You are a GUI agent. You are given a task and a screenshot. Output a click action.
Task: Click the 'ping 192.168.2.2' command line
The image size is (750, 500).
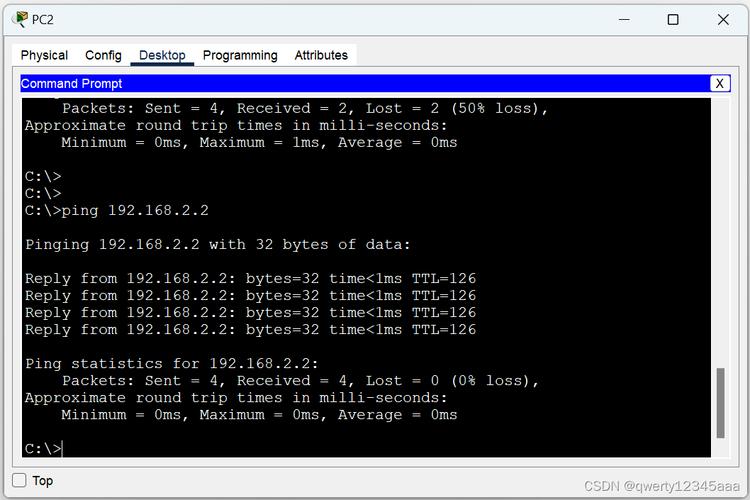[x=135, y=210]
